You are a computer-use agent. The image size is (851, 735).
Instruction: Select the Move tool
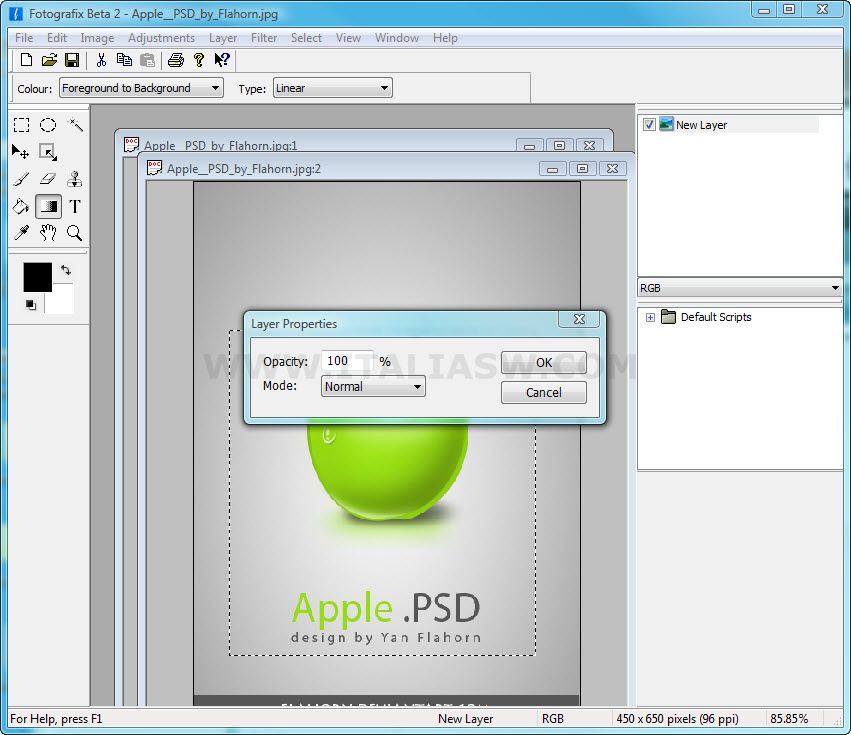click(x=21, y=153)
